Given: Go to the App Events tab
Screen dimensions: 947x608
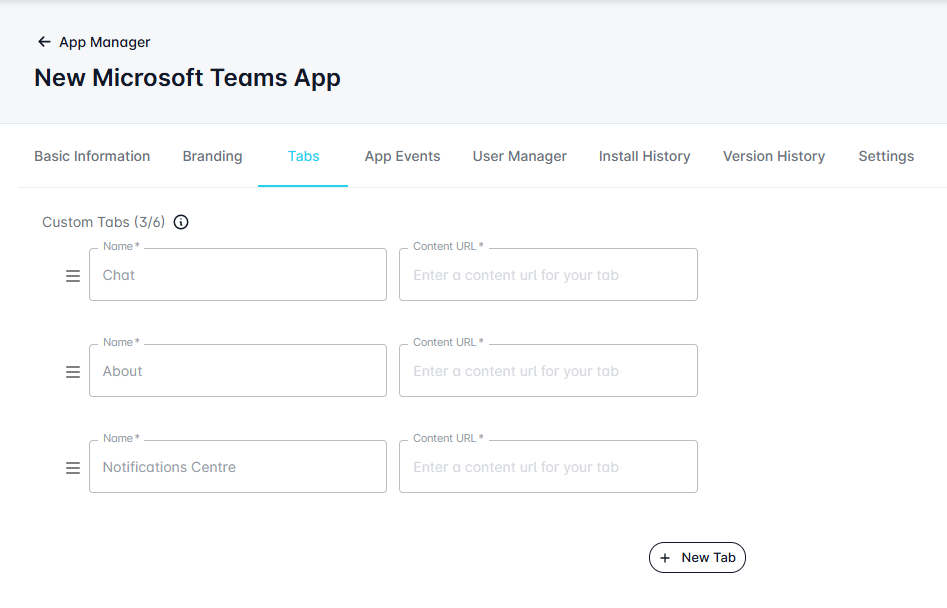Looking at the screenshot, I should 402,156.
